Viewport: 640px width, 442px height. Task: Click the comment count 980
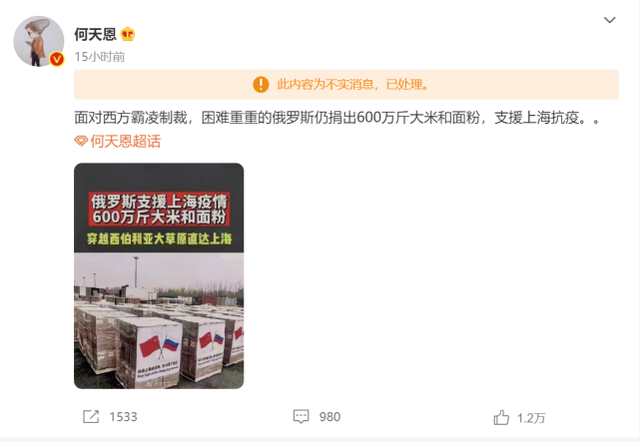coord(330,417)
